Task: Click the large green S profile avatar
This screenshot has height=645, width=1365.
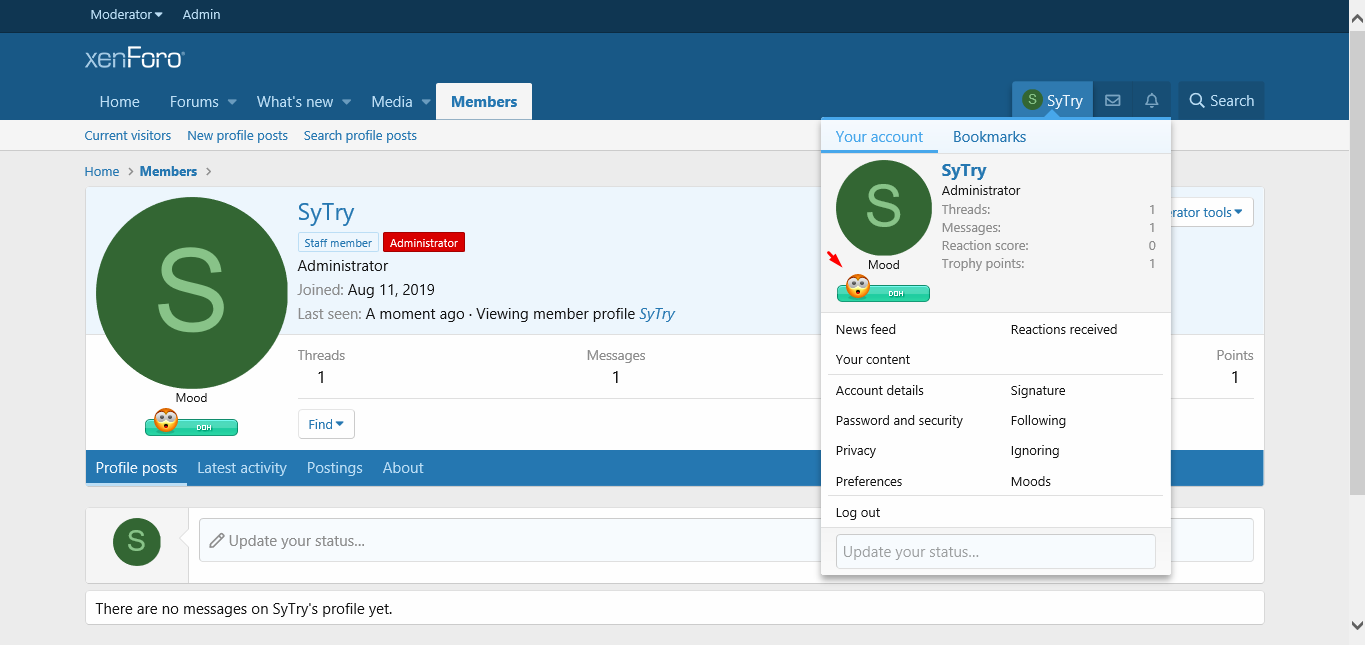Action: (x=191, y=293)
